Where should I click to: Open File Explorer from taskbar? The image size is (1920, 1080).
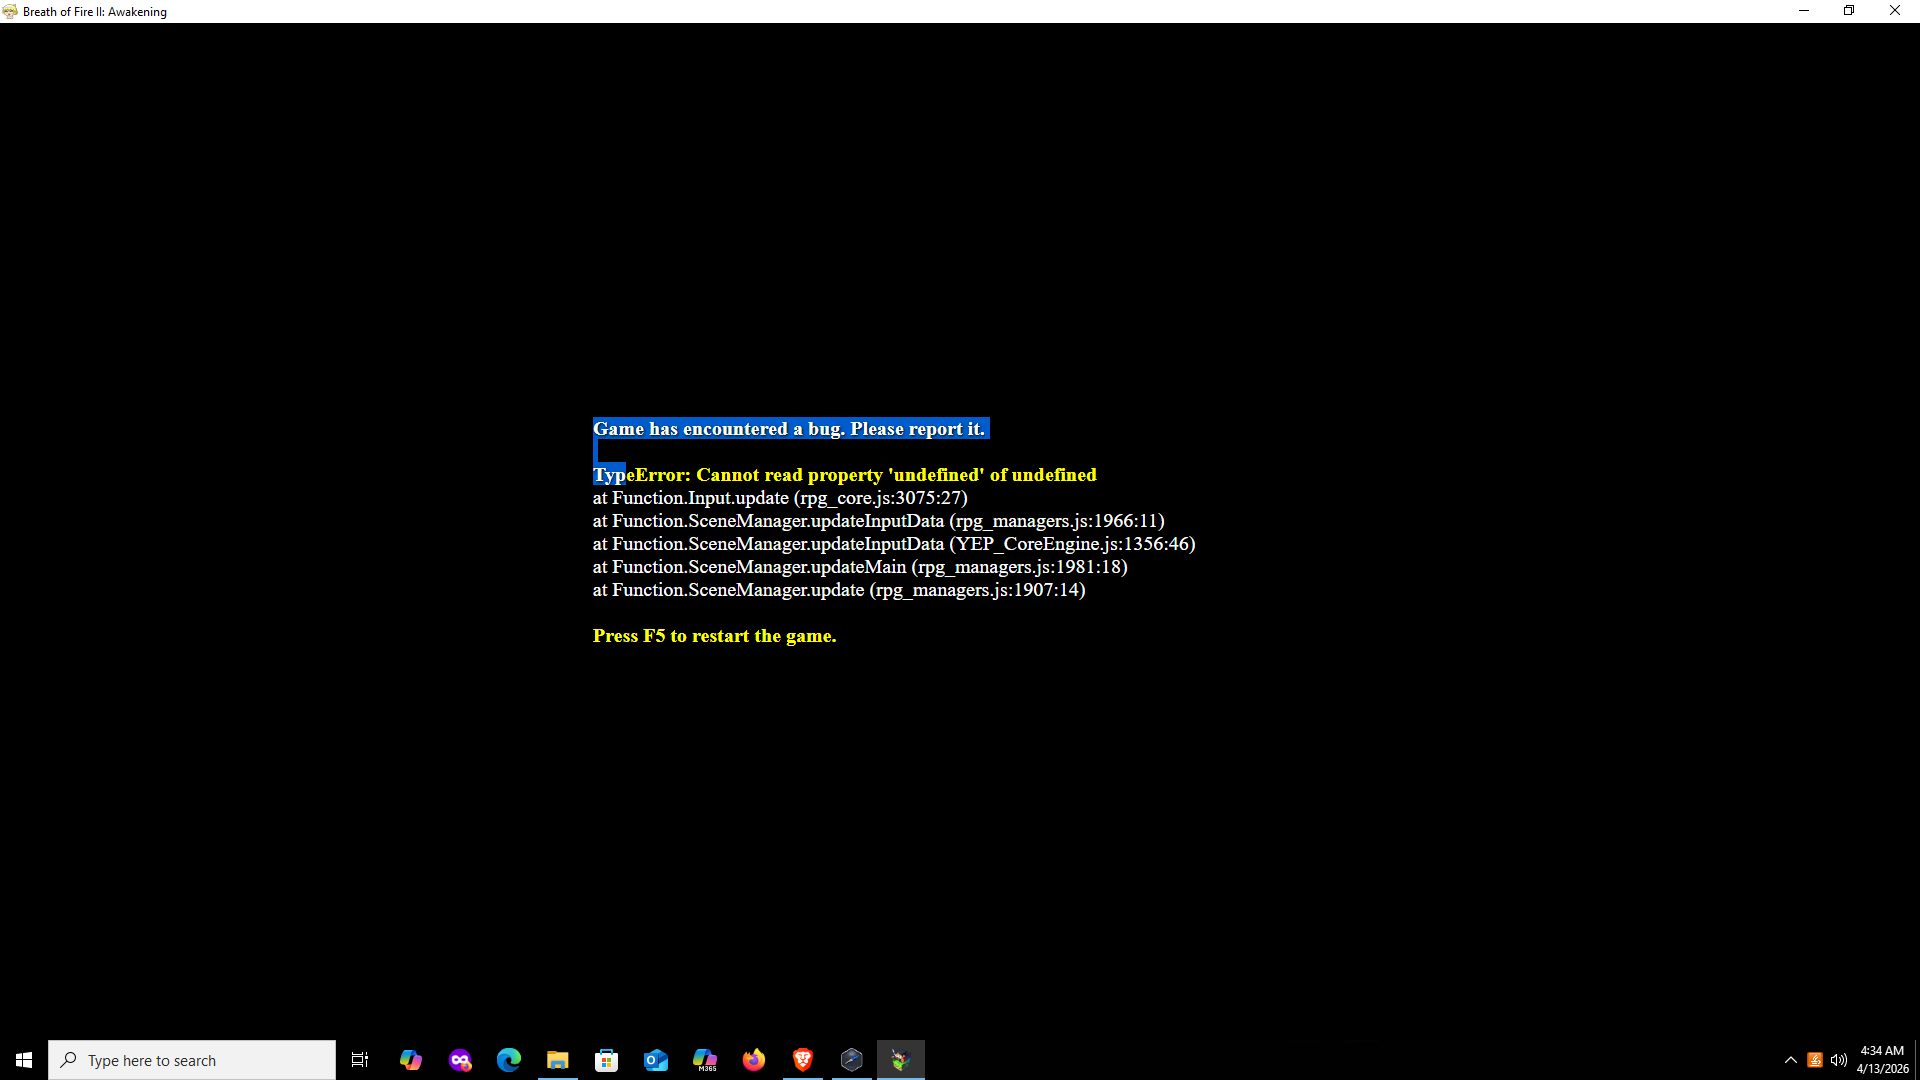558,1060
